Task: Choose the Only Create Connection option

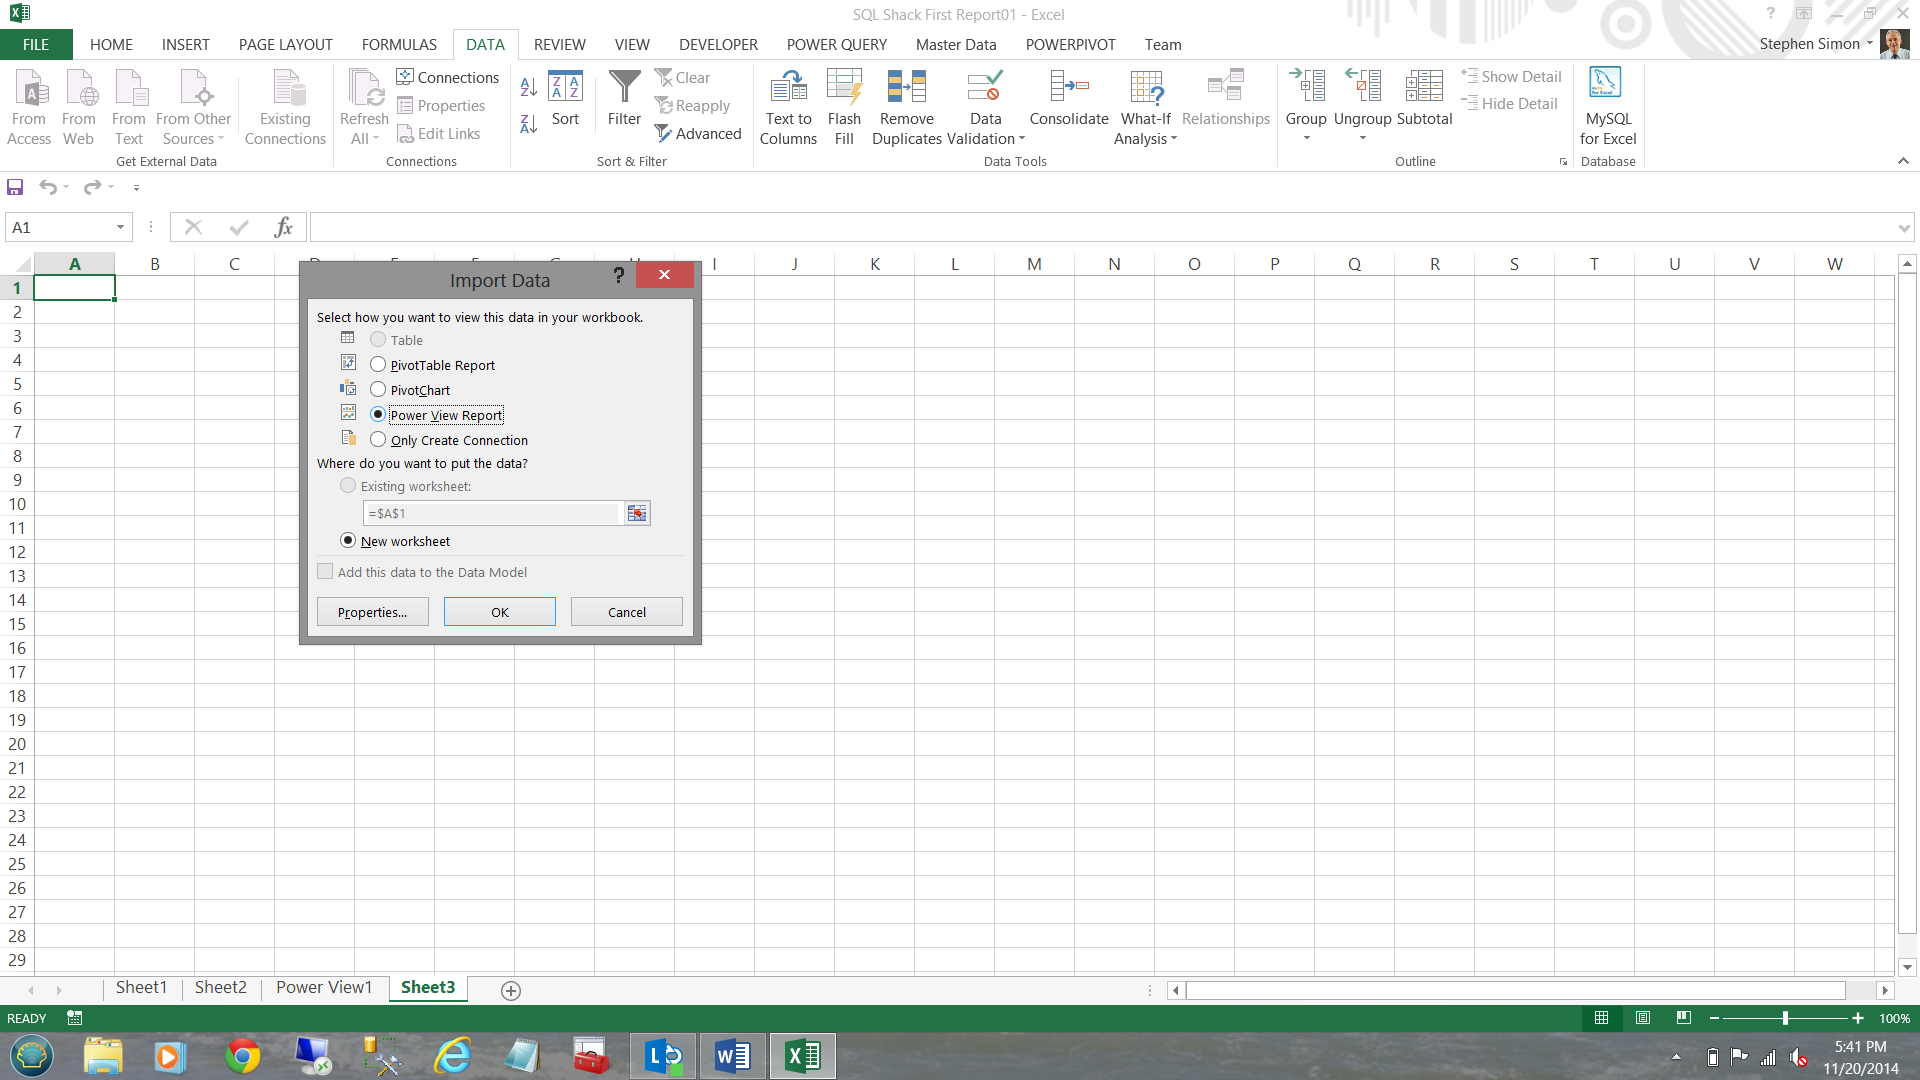Action: [x=378, y=440]
